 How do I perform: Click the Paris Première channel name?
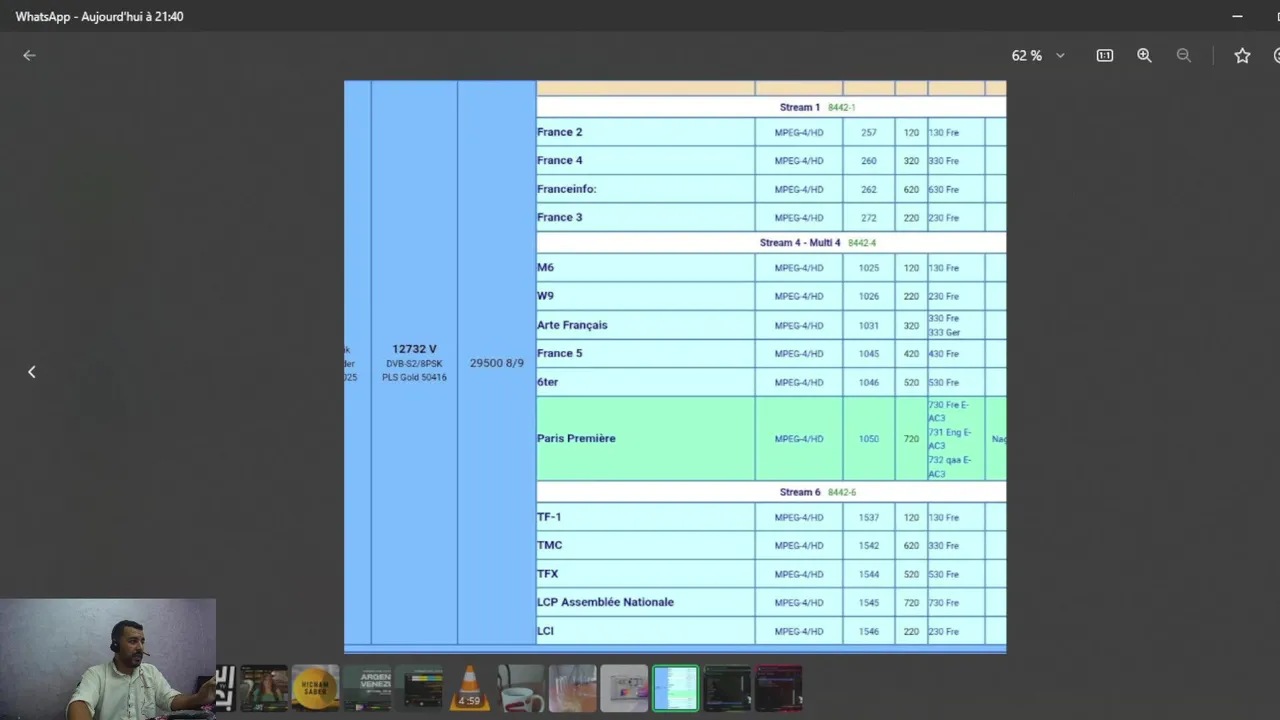pyautogui.click(x=576, y=438)
